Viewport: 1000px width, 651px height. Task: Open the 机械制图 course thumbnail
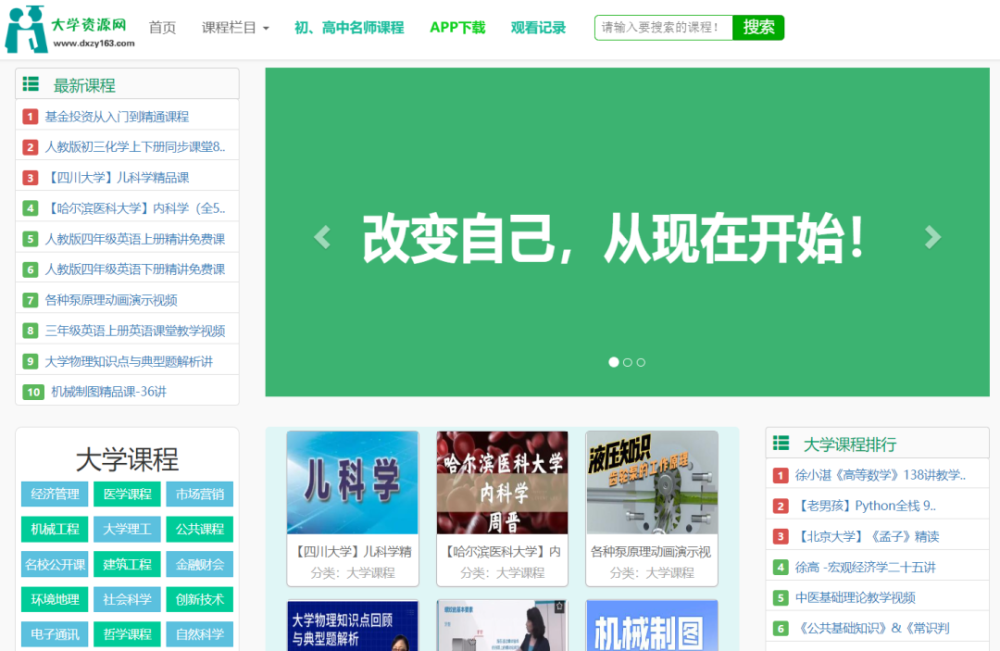[652, 625]
